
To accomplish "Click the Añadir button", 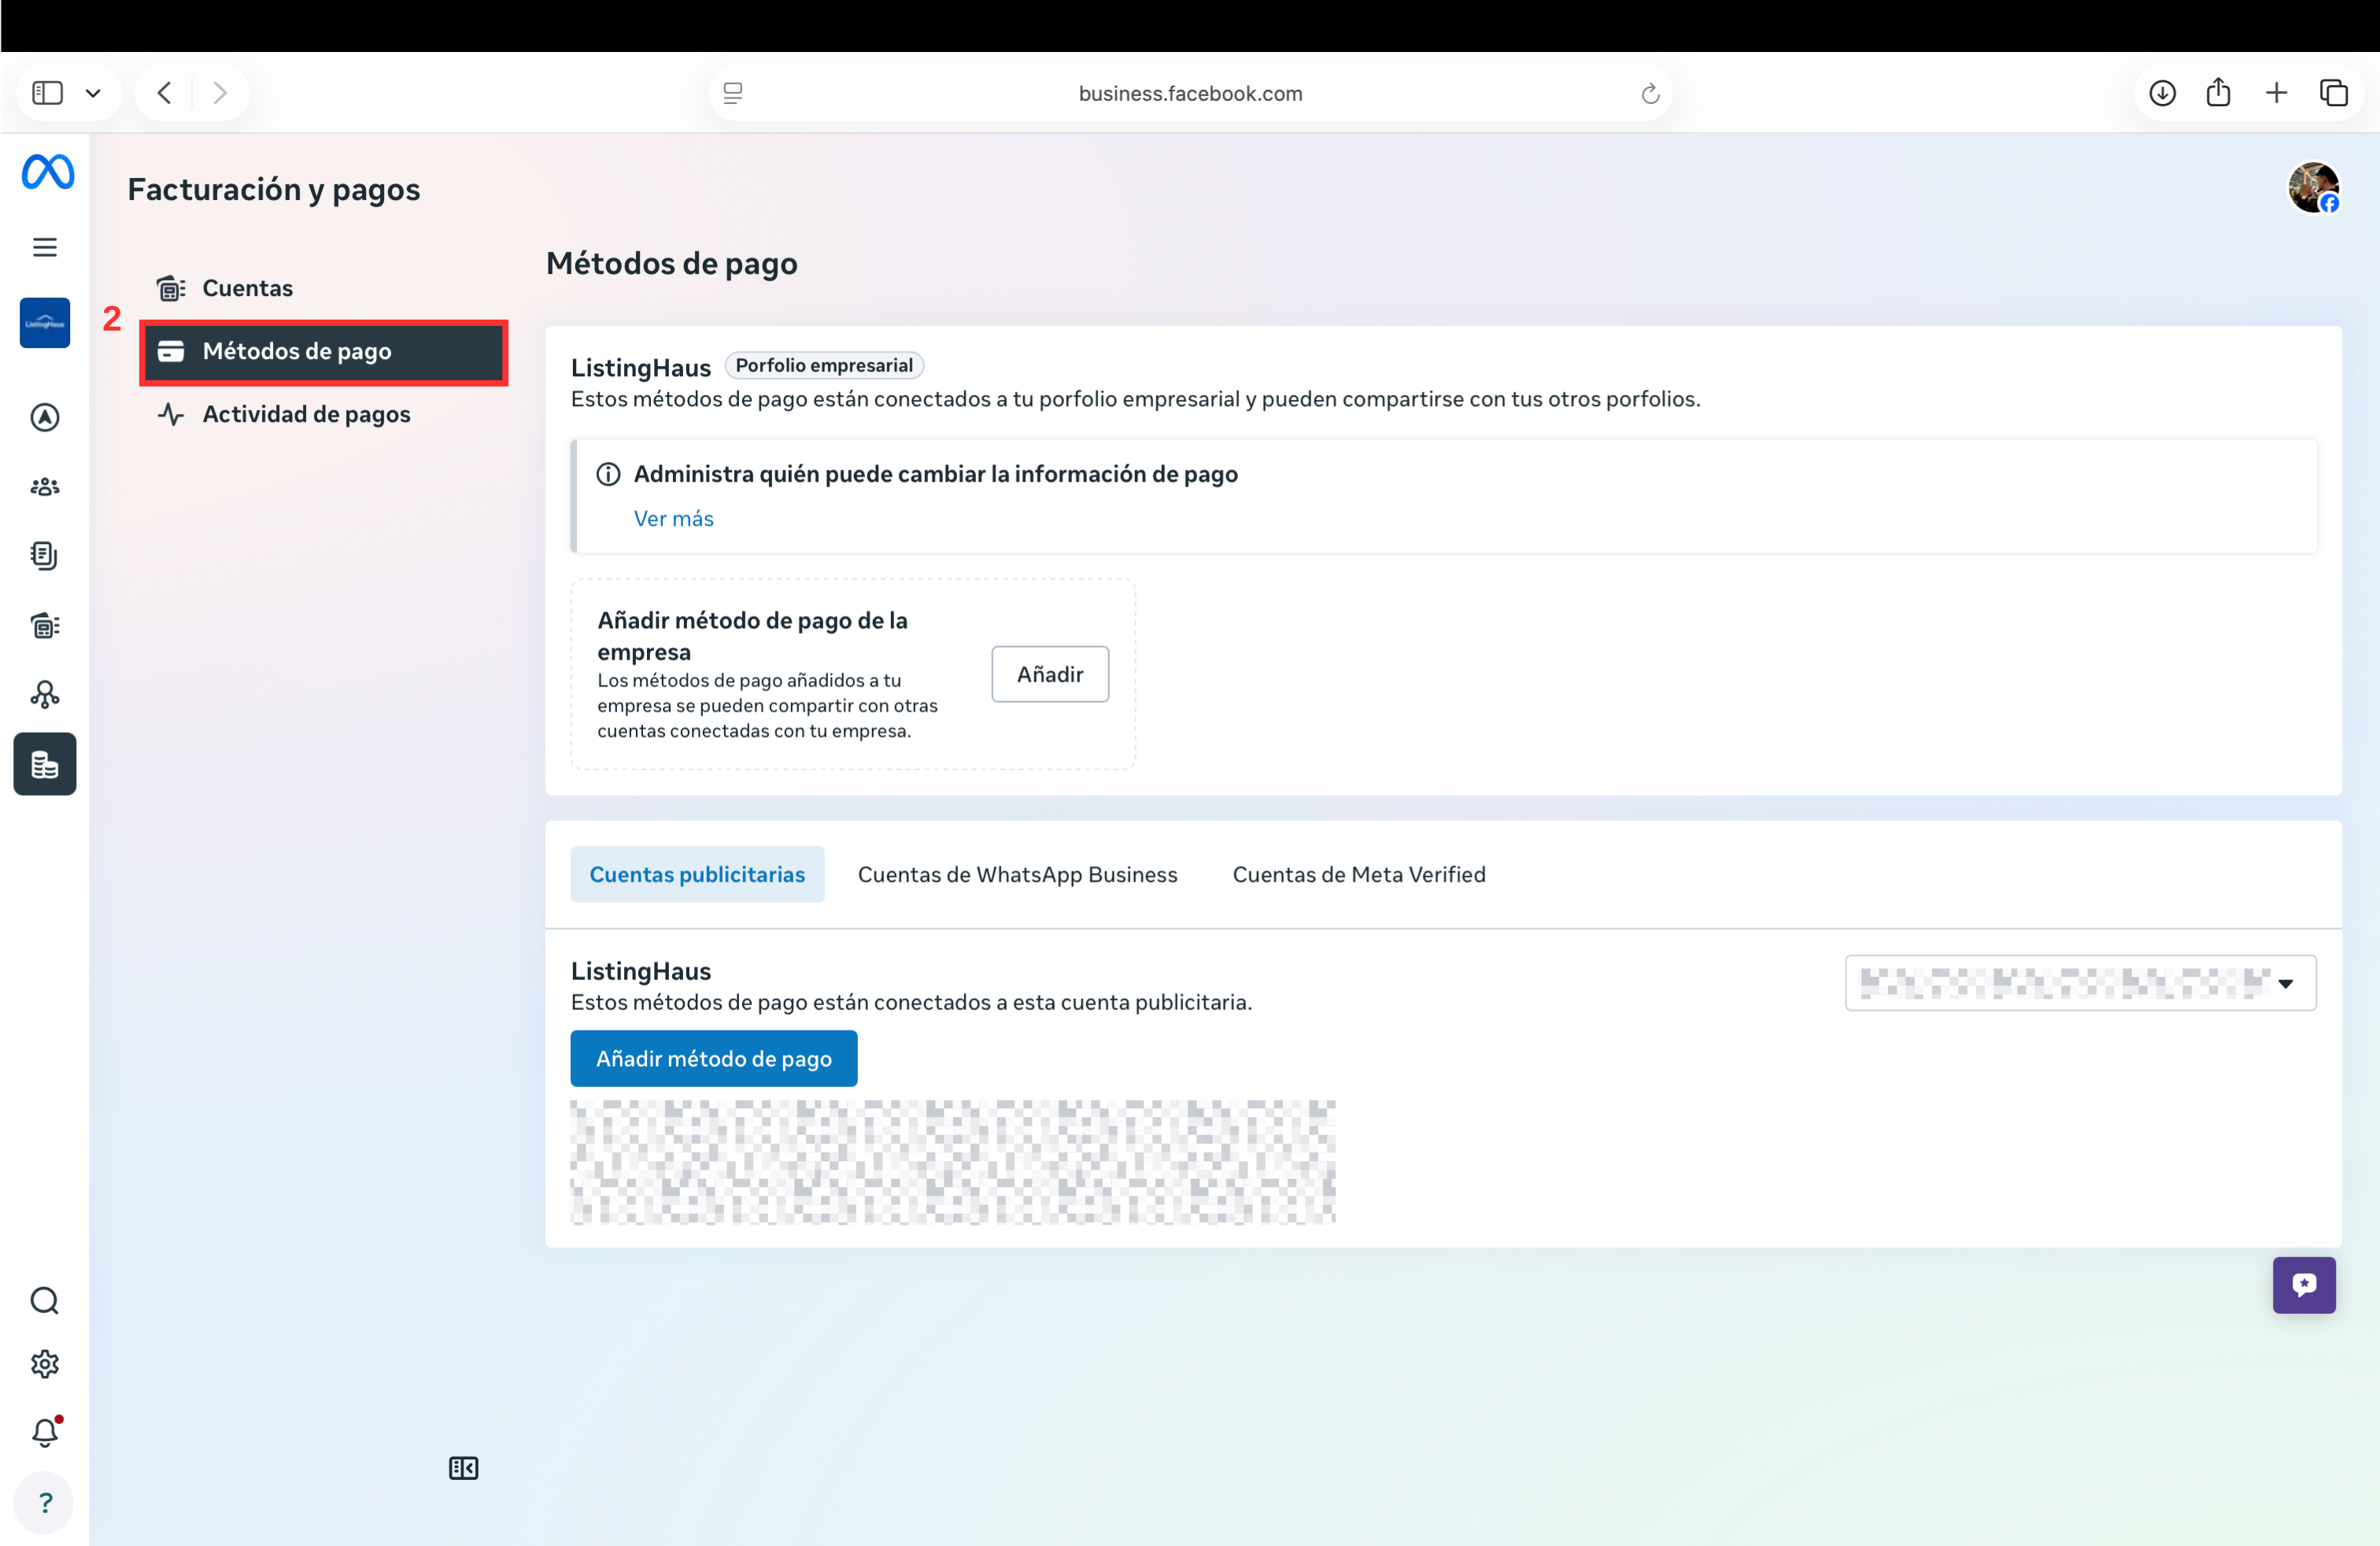I will point(1049,674).
